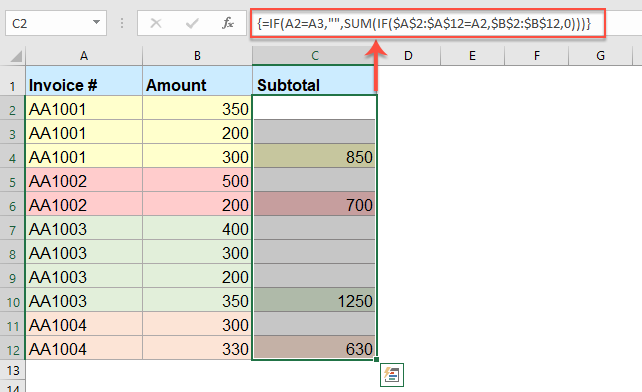642x392 pixels.
Task: Select cell B4 with amount 300
Action: 197,156
